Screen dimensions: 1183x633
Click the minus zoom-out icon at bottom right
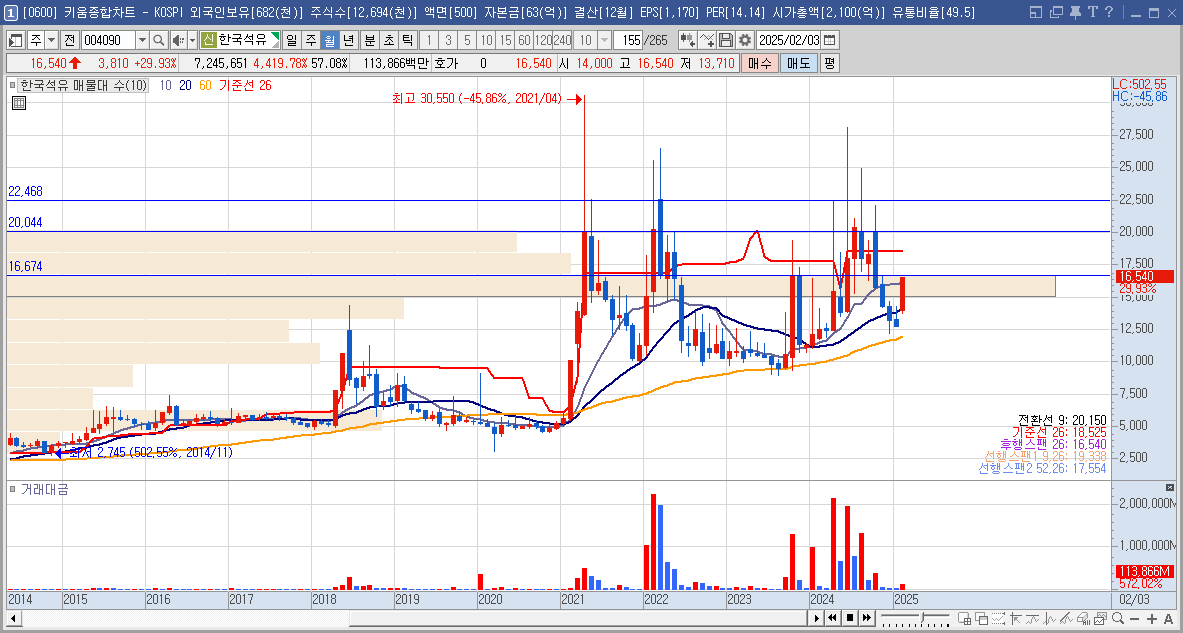[1135, 619]
